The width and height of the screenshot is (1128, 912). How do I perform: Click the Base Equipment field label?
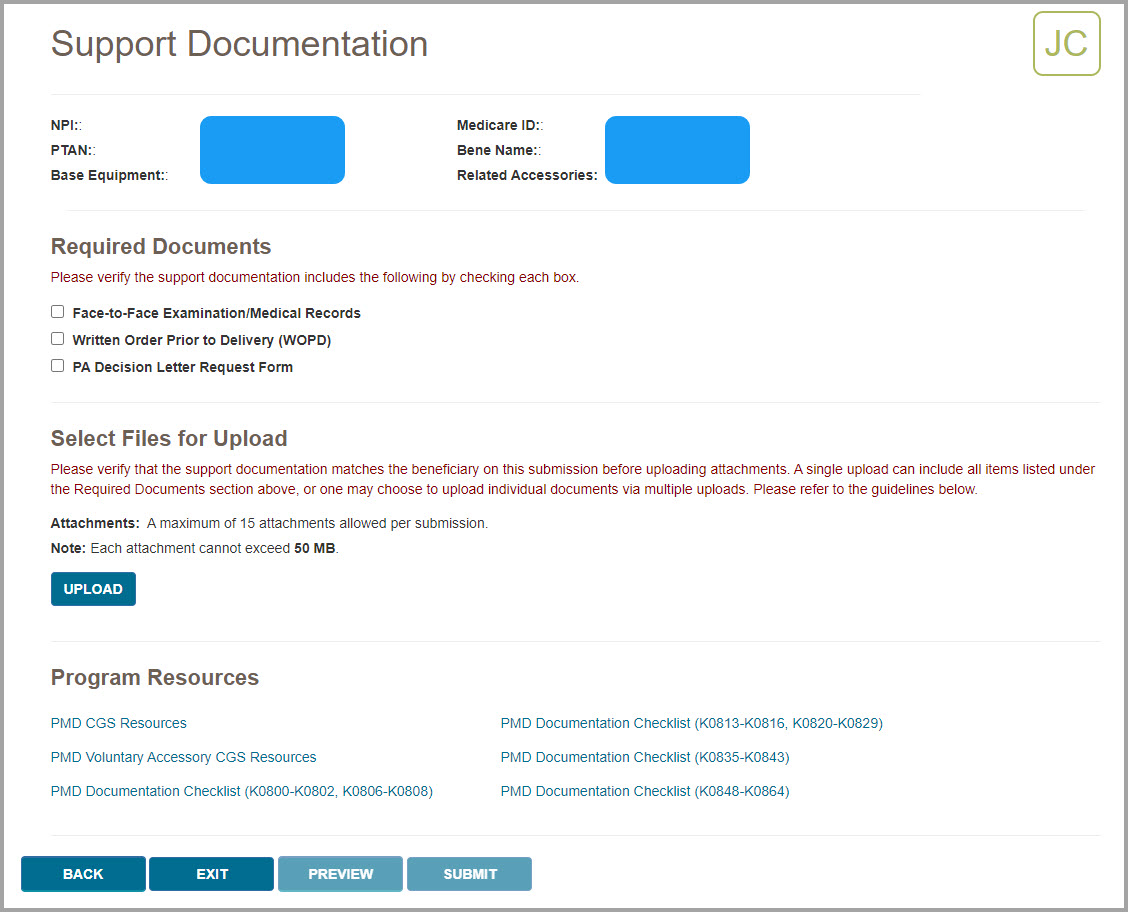click(108, 175)
